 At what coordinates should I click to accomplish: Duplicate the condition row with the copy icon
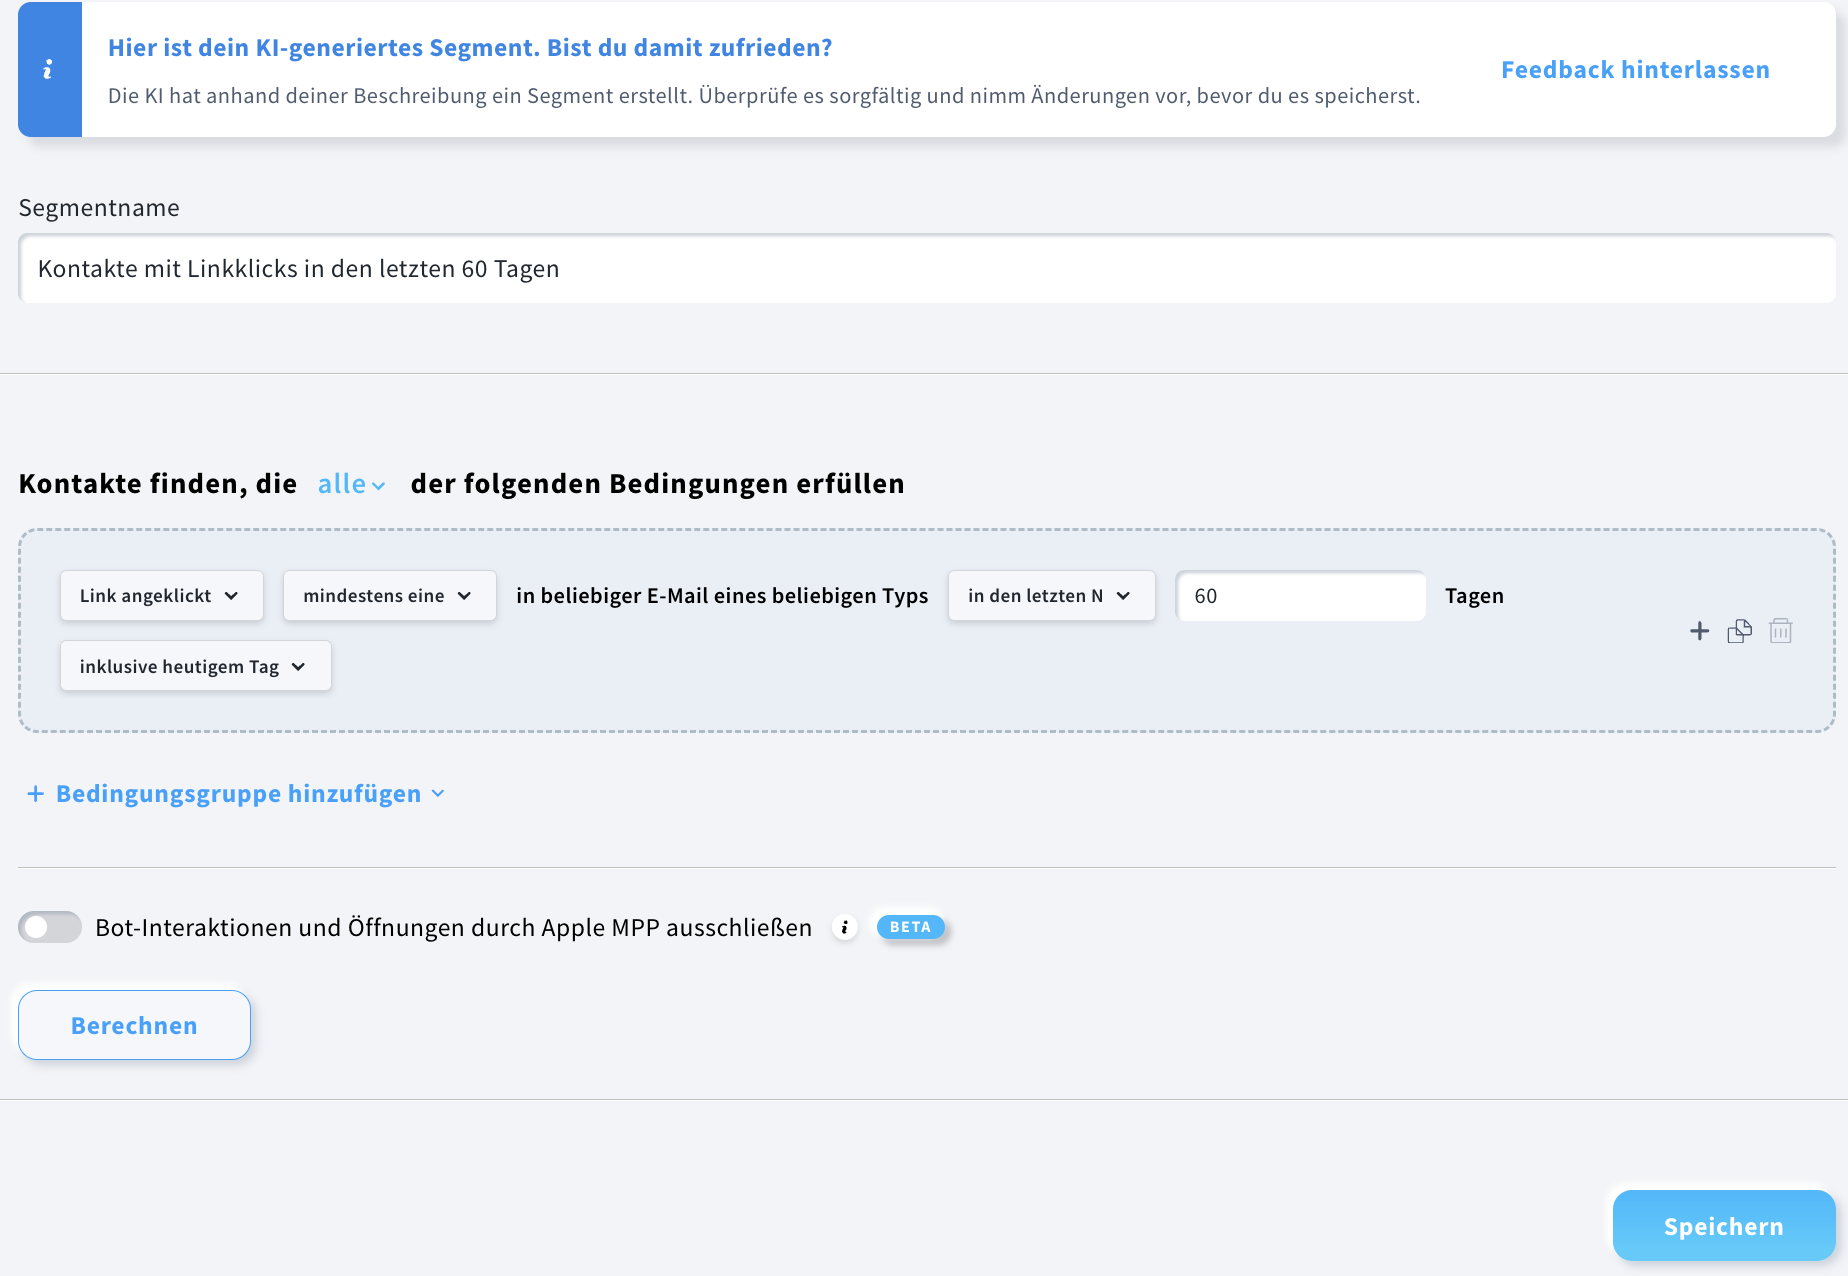1740,631
